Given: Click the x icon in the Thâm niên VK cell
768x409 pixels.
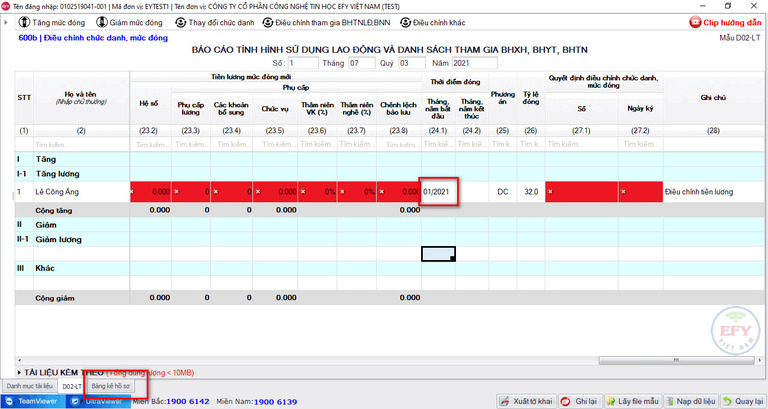Looking at the screenshot, I should (303, 192).
